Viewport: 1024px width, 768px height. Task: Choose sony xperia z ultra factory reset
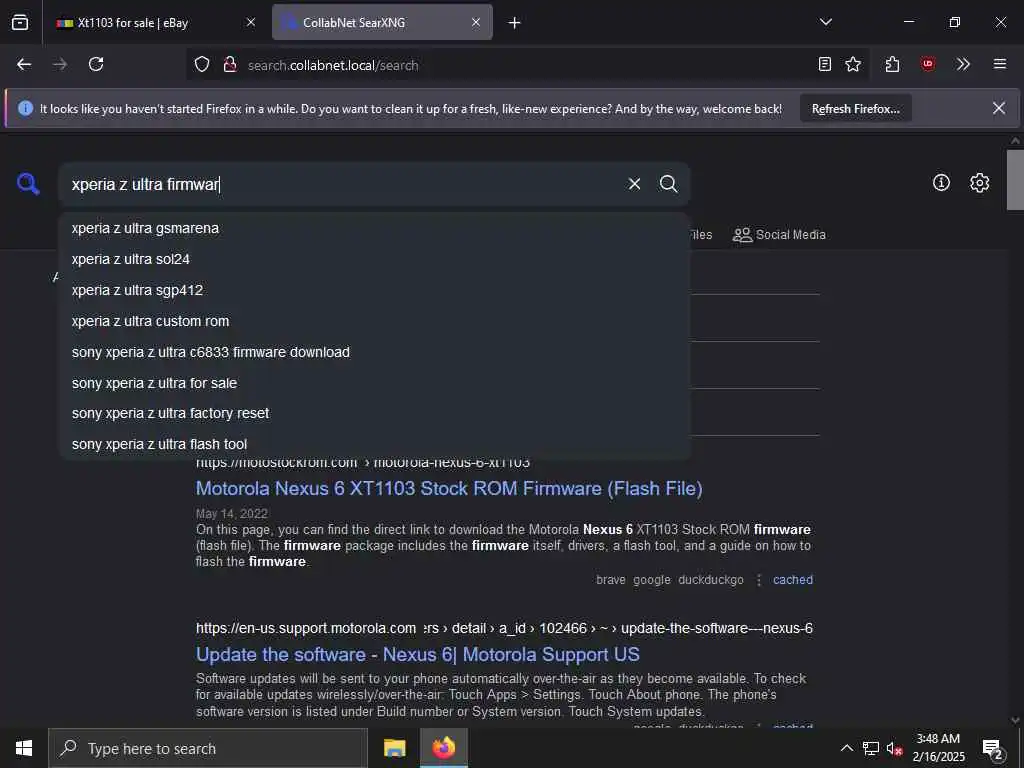(374, 413)
